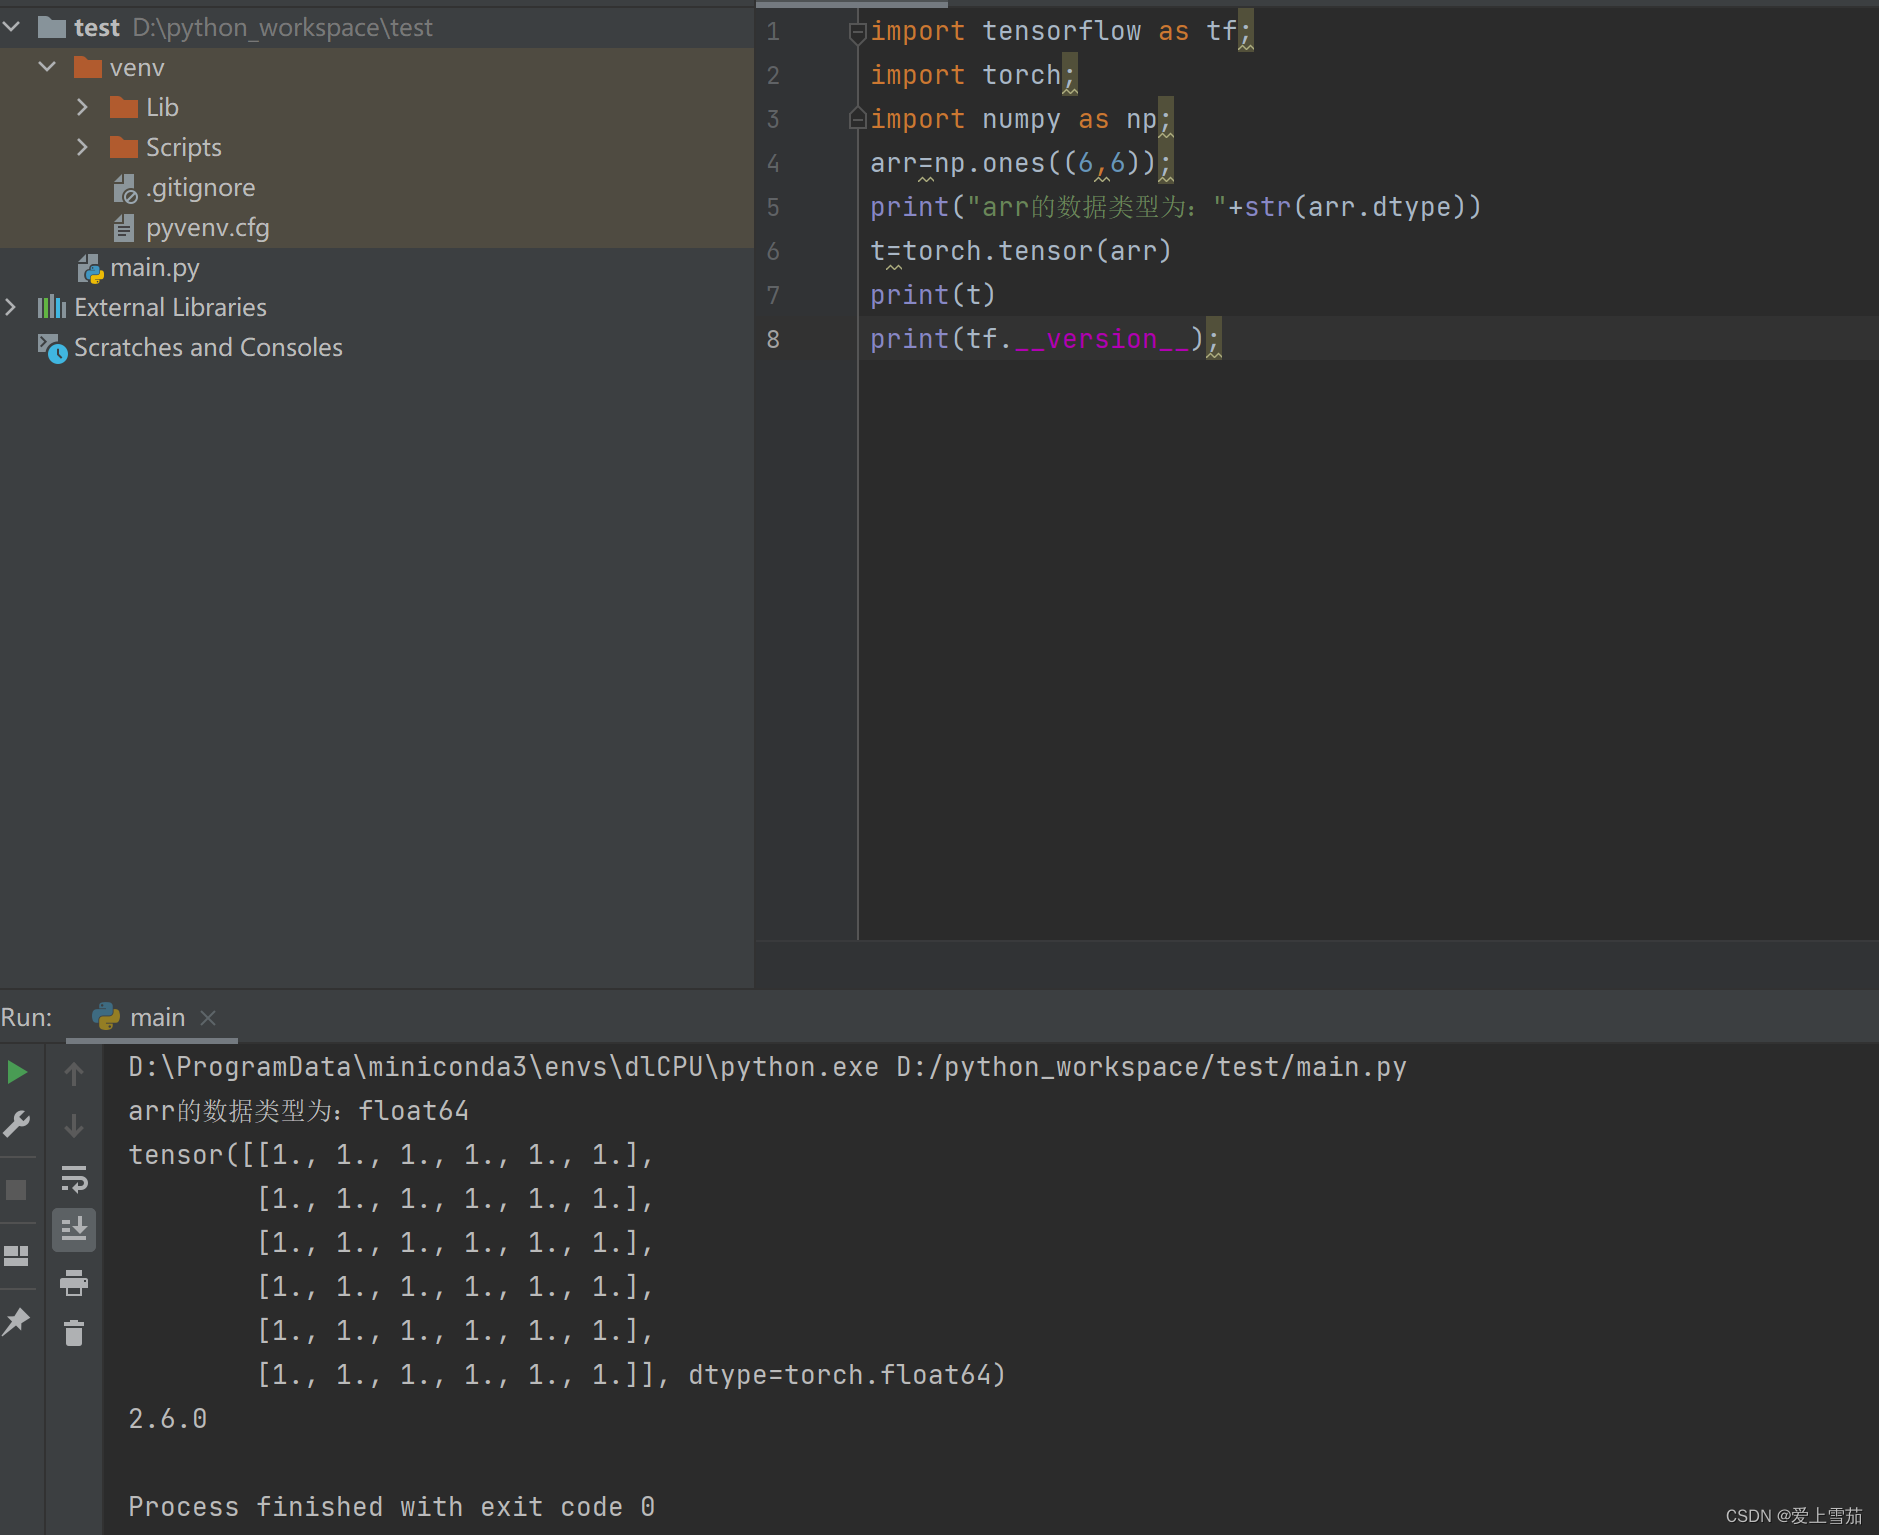1879x1535 pixels.
Task: Rerun the main script
Action: point(16,1071)
